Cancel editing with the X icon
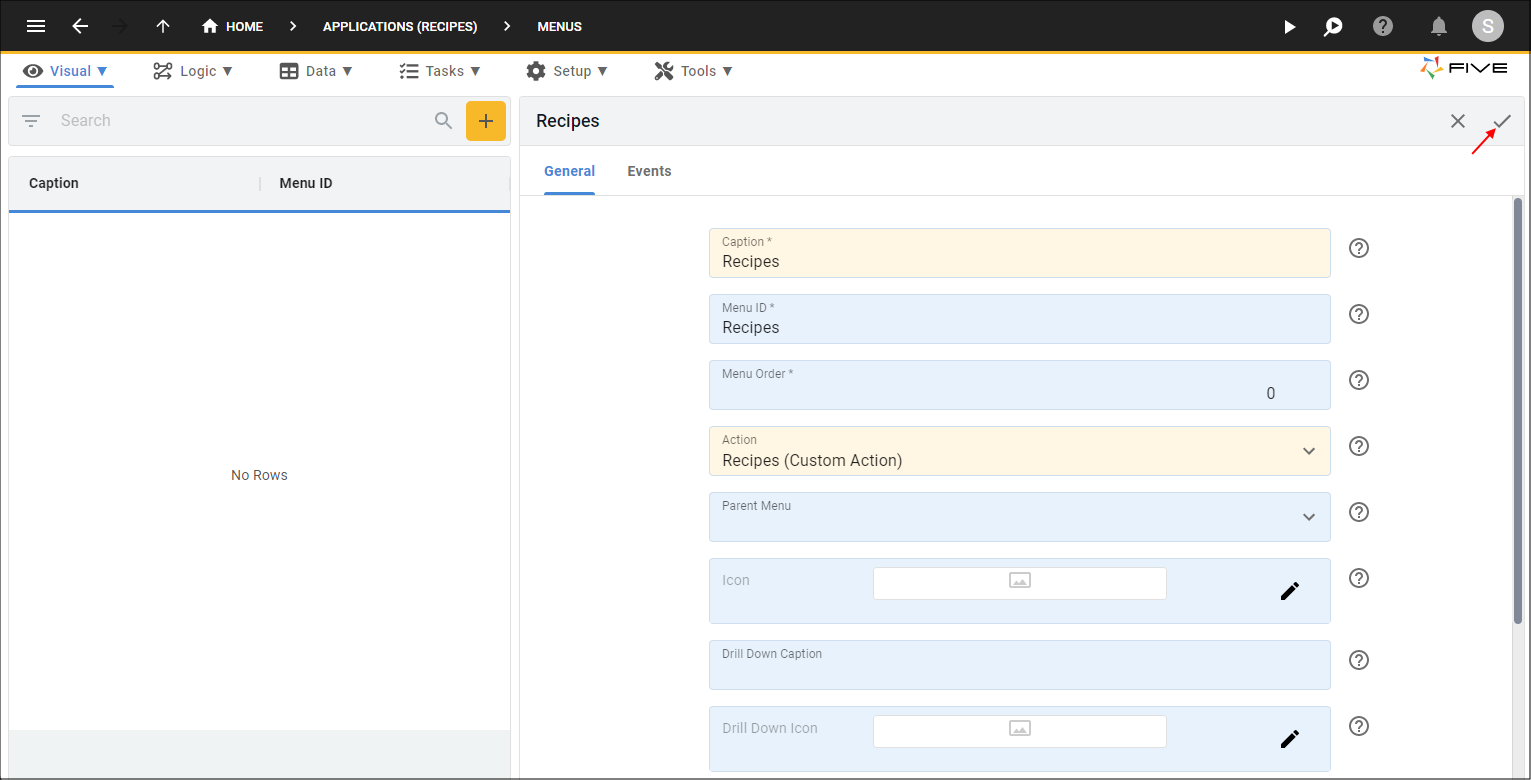The width and height of the screenshot is (1531, 780). 1458,121
